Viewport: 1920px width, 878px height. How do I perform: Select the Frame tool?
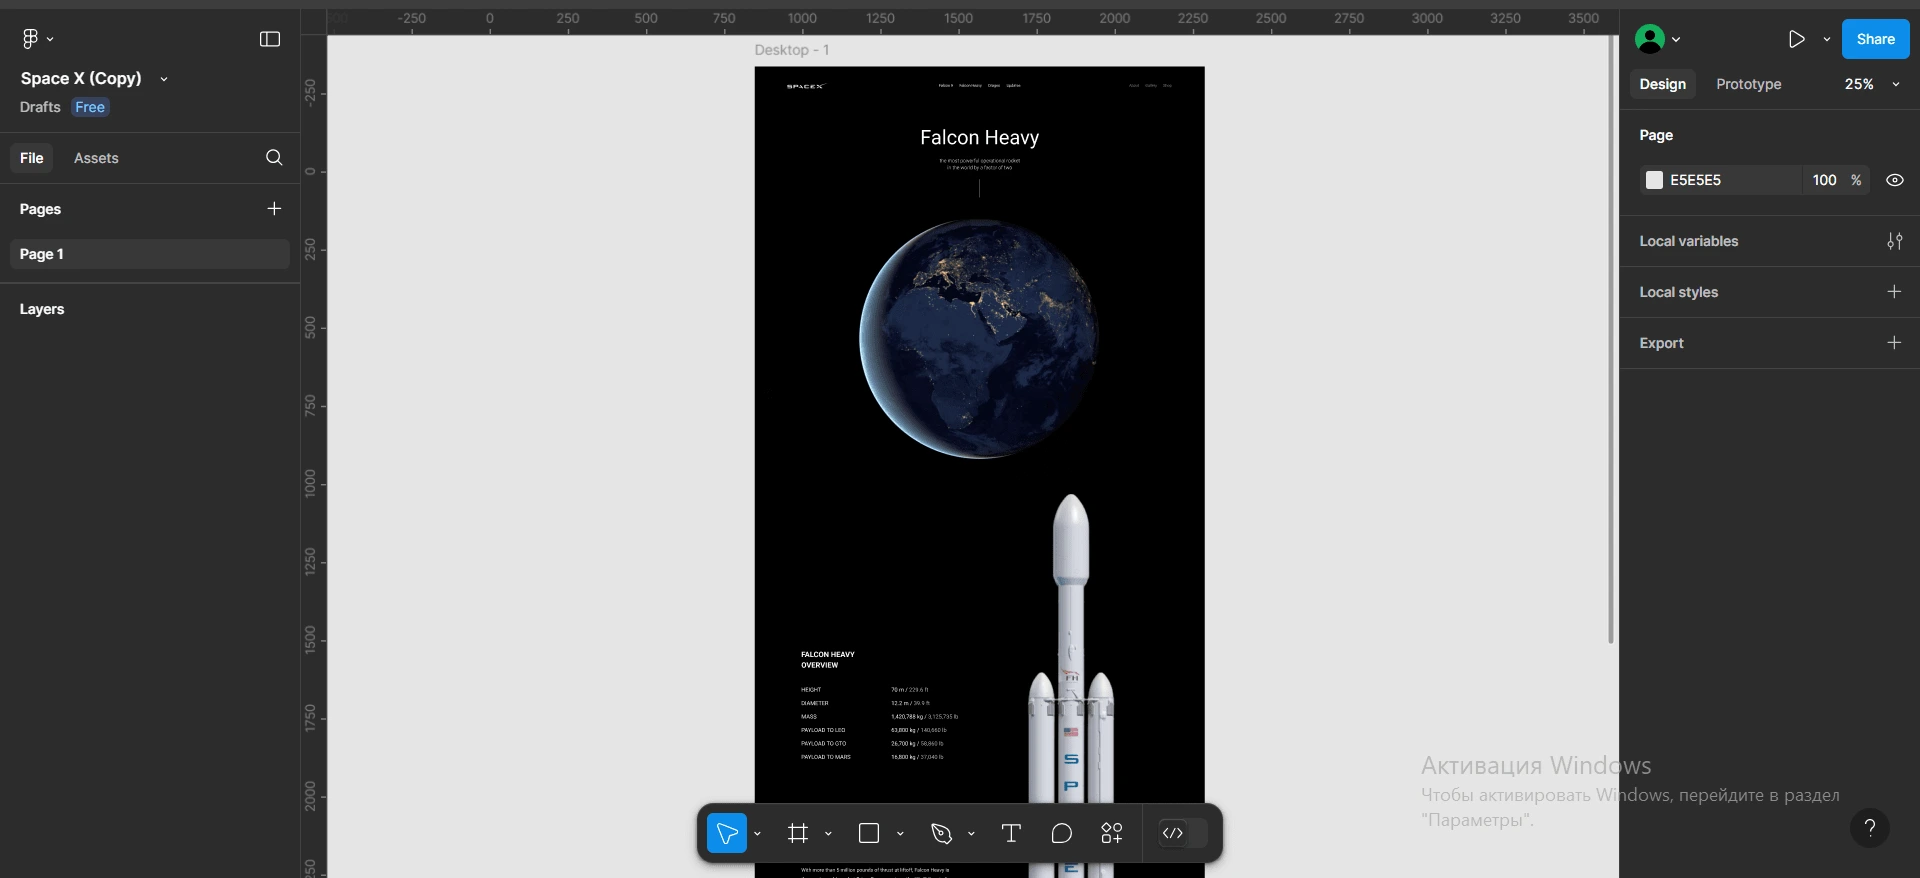pos(798,833)
